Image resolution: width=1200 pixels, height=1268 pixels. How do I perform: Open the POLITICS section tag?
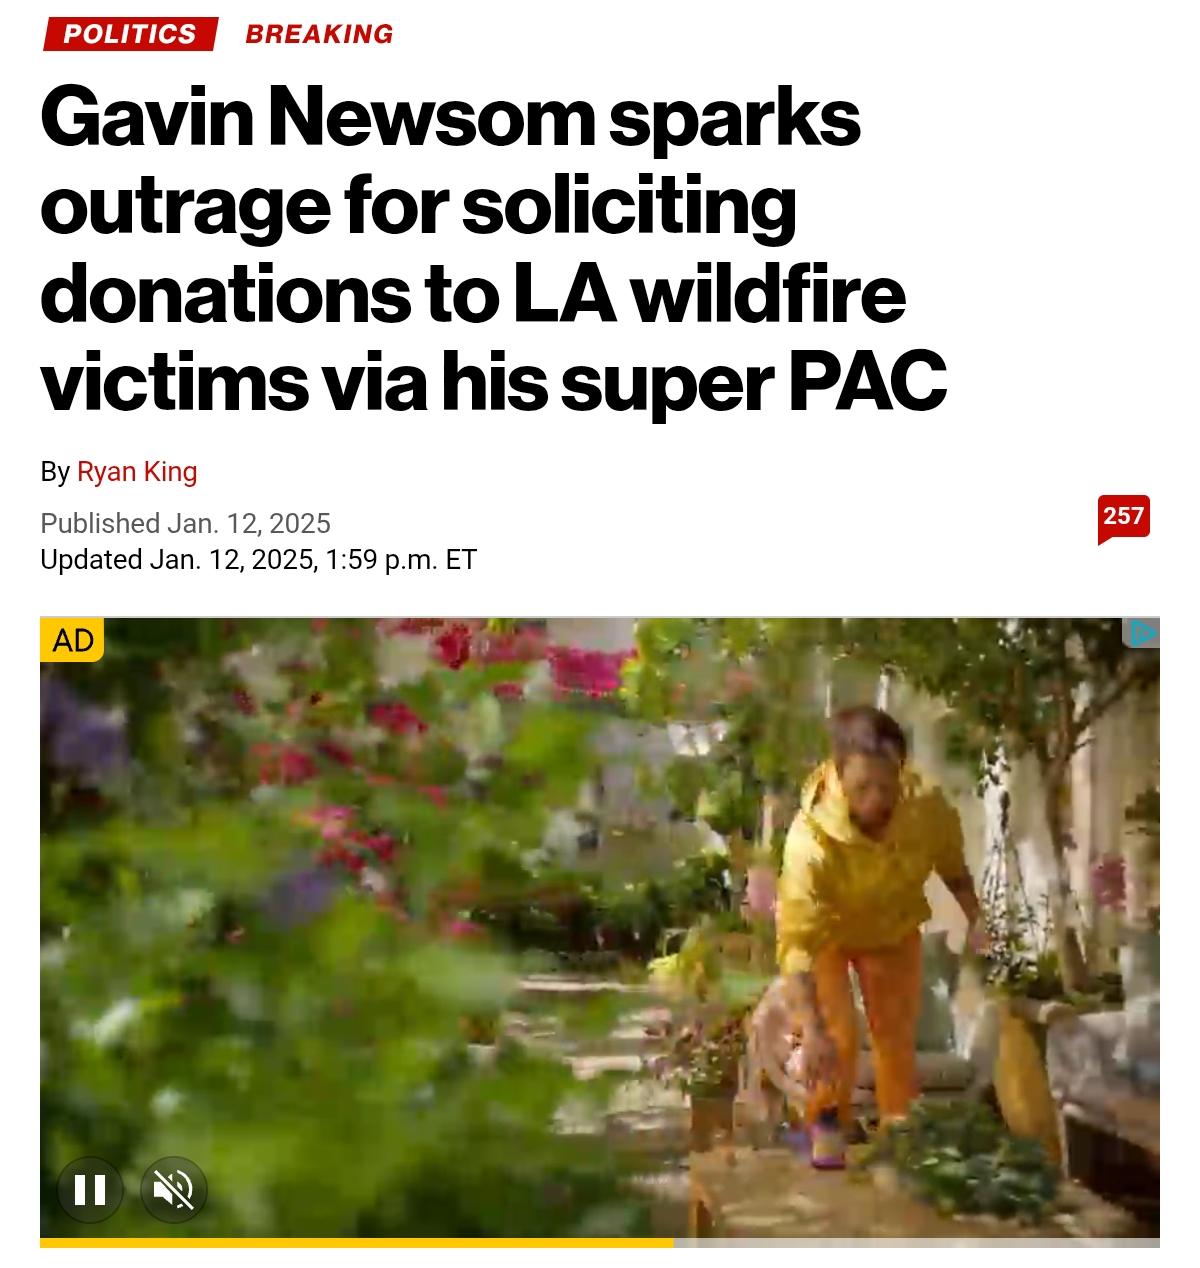pos(130,34)
